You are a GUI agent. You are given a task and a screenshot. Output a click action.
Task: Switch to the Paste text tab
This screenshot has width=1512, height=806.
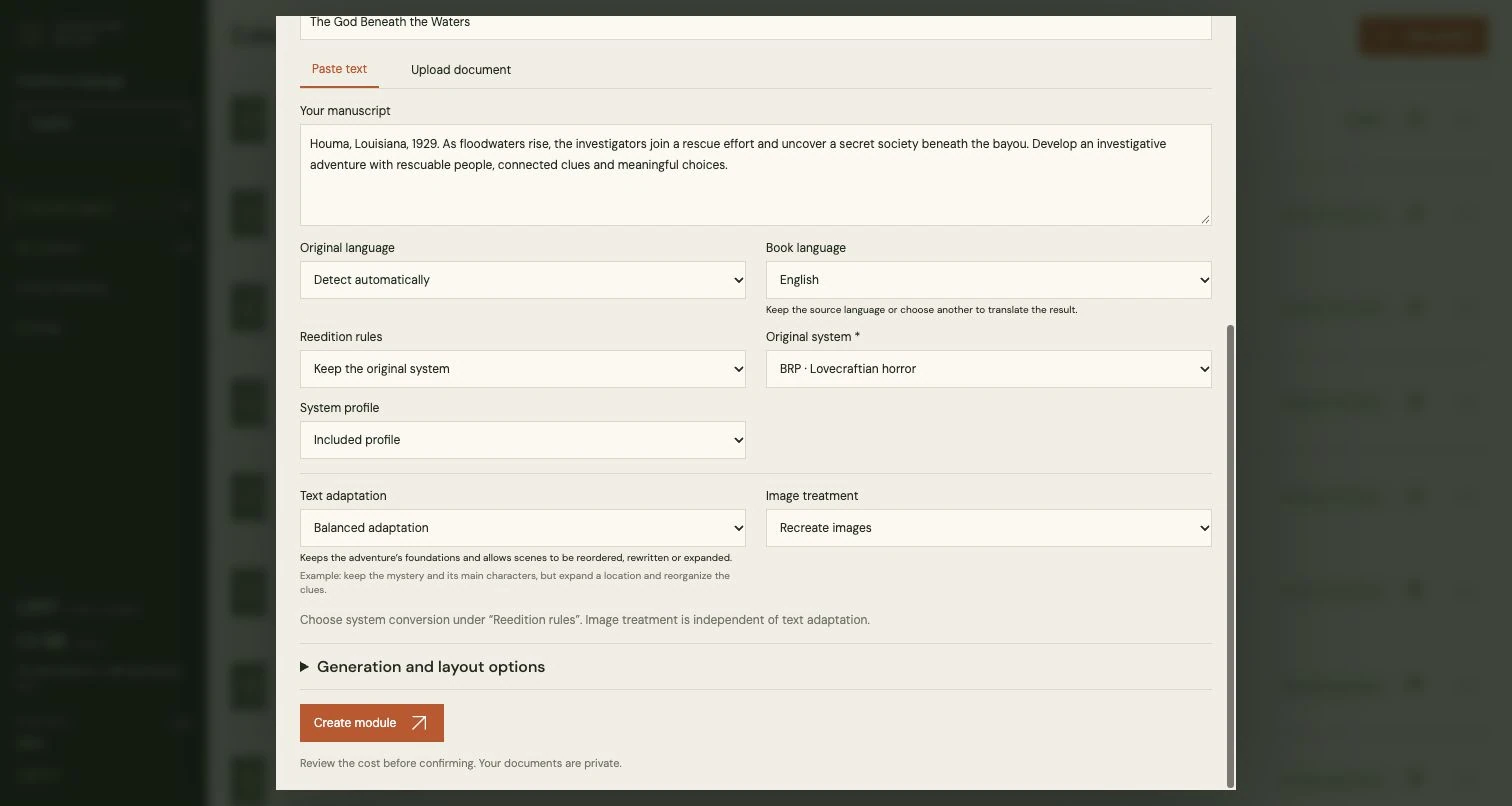click(x=339, y=69)
